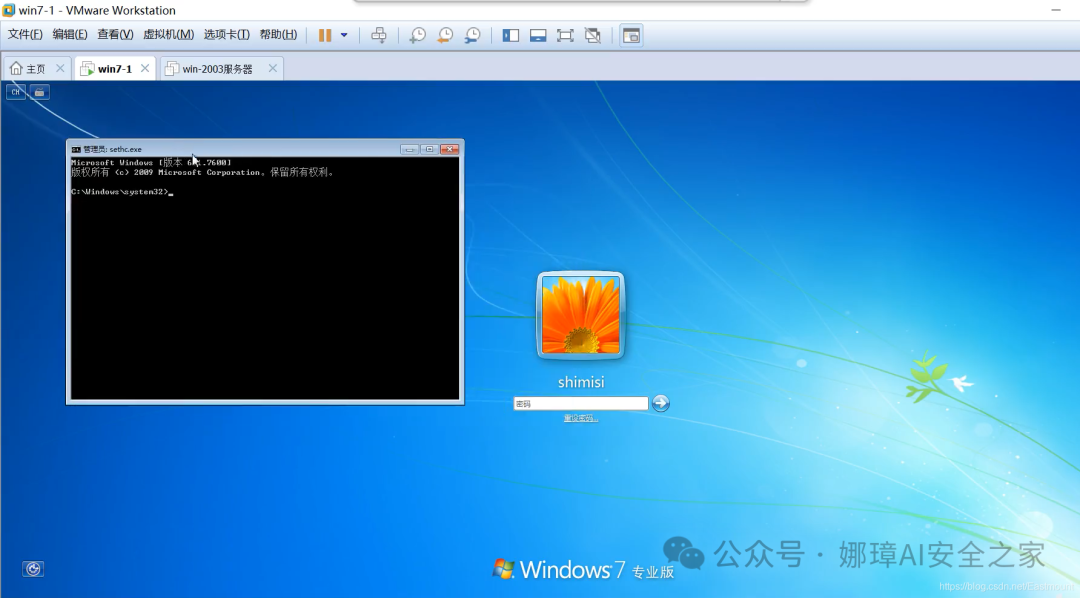Enter full screen mode icon
The image size is (1080, 598).
[x=565, y=35]
